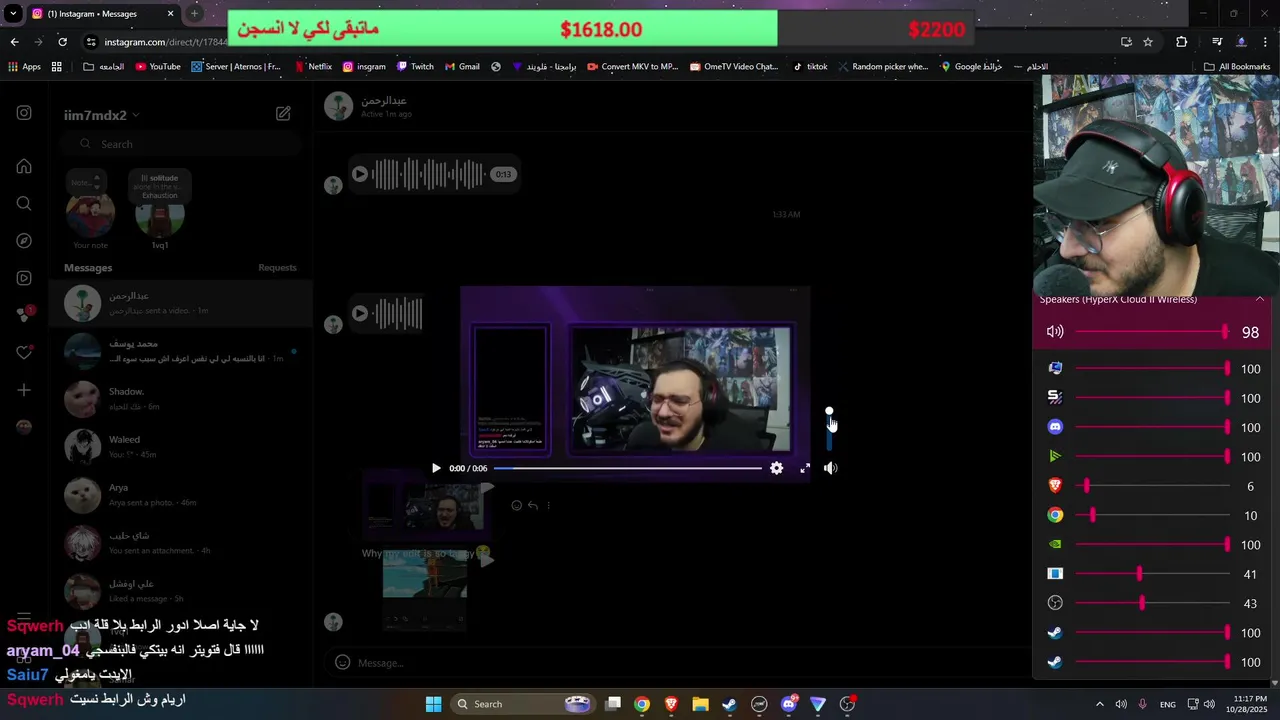The height and width of the screenshot is (720, 1280).
Task: React to video message with emoji icon
Action: [x=516, y=505]
